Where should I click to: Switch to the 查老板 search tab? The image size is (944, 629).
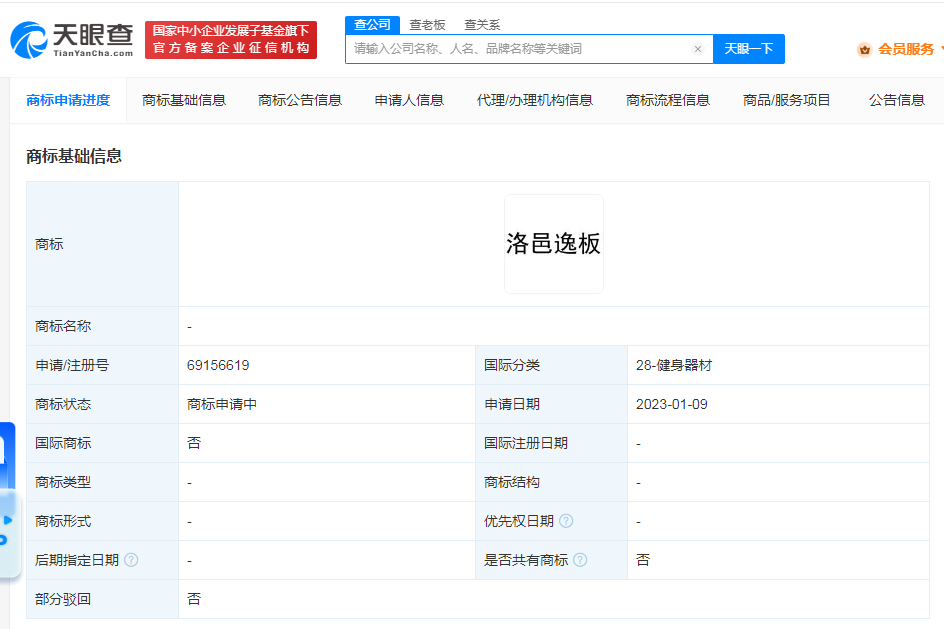coord(427,25)
